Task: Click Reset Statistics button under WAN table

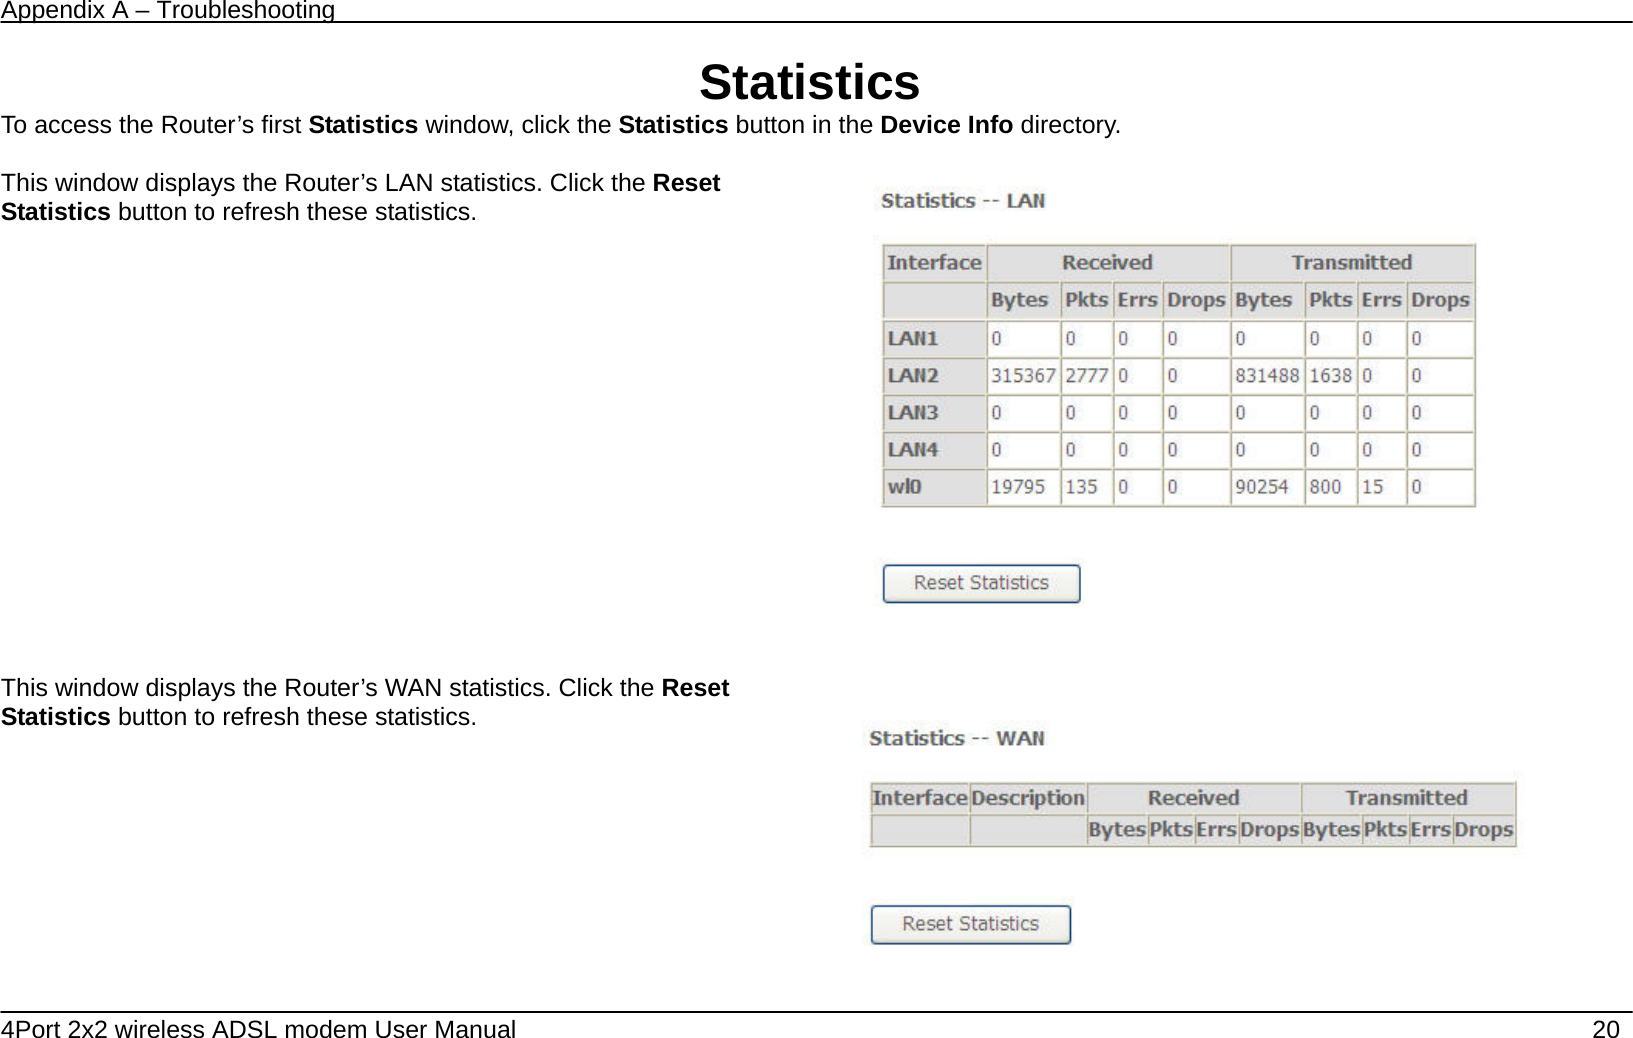Action: click(970, 925)
